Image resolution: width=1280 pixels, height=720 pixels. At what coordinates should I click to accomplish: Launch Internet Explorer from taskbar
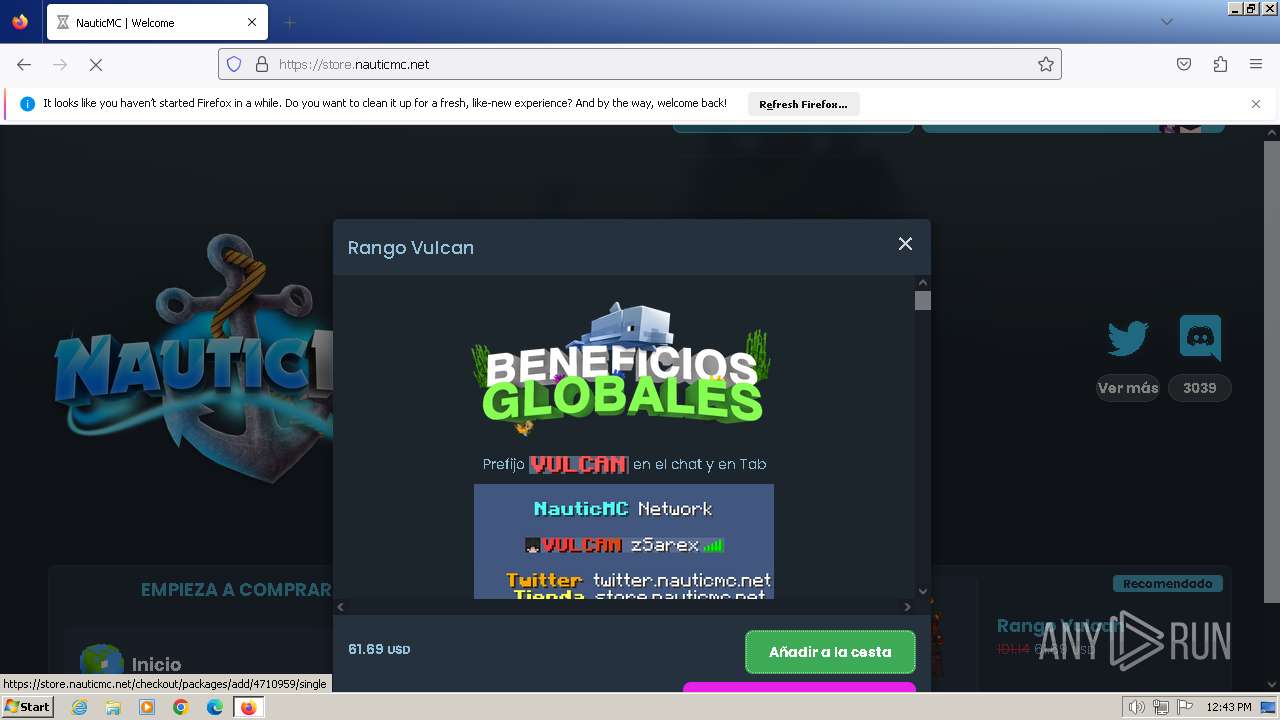(79, 707)
